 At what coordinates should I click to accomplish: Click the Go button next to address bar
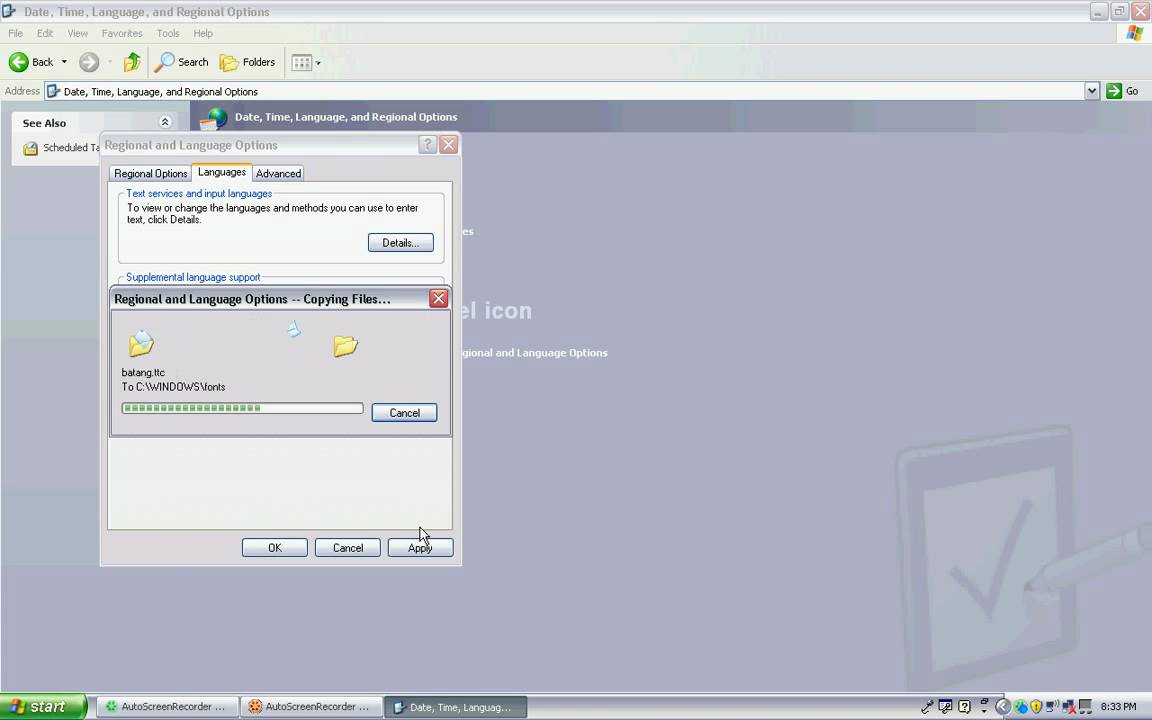click(1123, 91)
